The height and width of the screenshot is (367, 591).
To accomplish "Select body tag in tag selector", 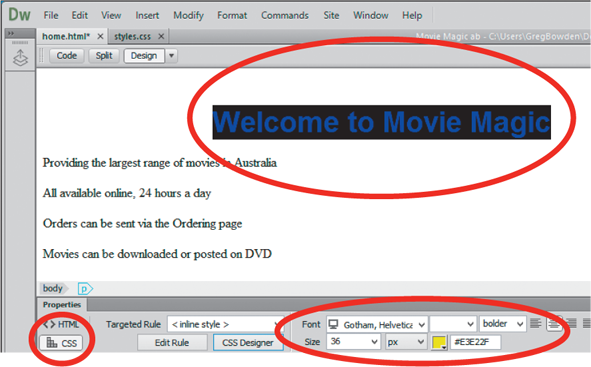I will coord(53,288).
